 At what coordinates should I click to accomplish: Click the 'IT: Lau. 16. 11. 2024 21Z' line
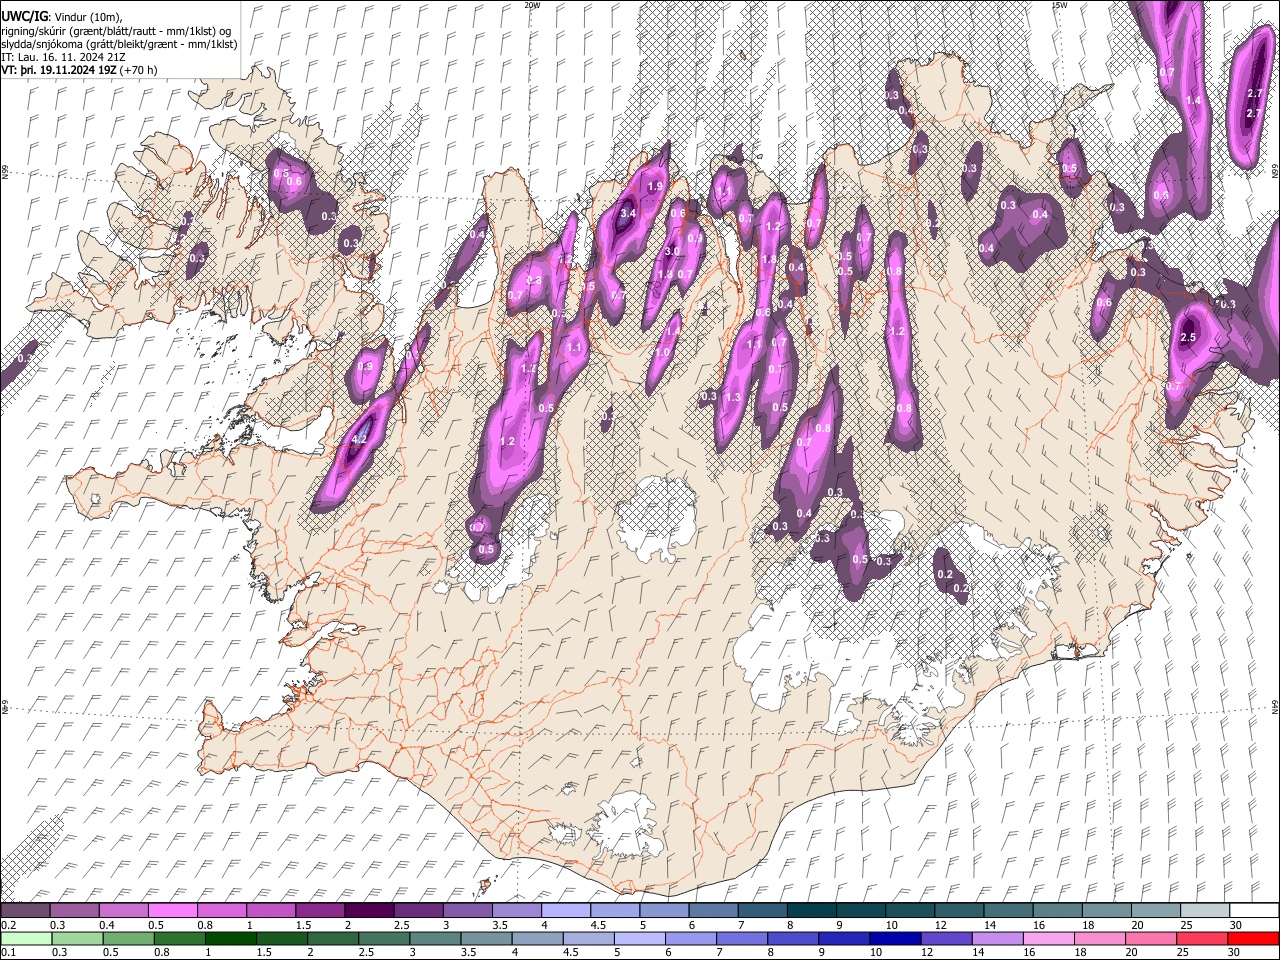click(x=63, y=57)
